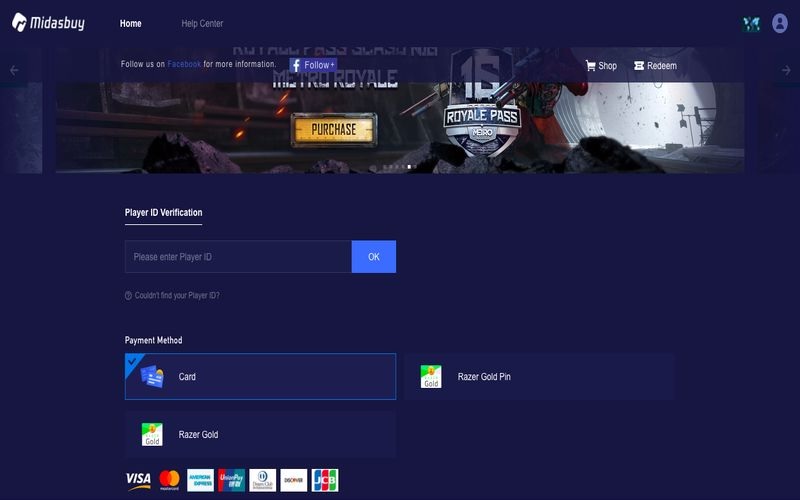This screenshot has width=800, height=500.
Task: Click the American Express logo
Action: click(x=201, y=480)
